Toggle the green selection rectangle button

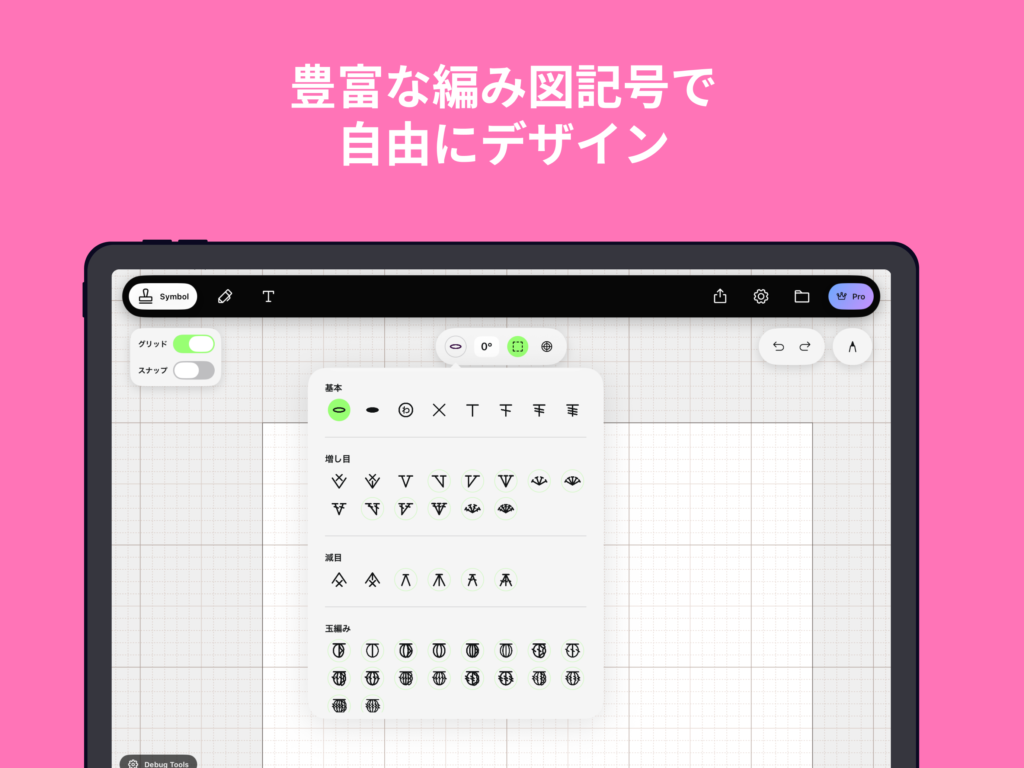pos(518,346)
